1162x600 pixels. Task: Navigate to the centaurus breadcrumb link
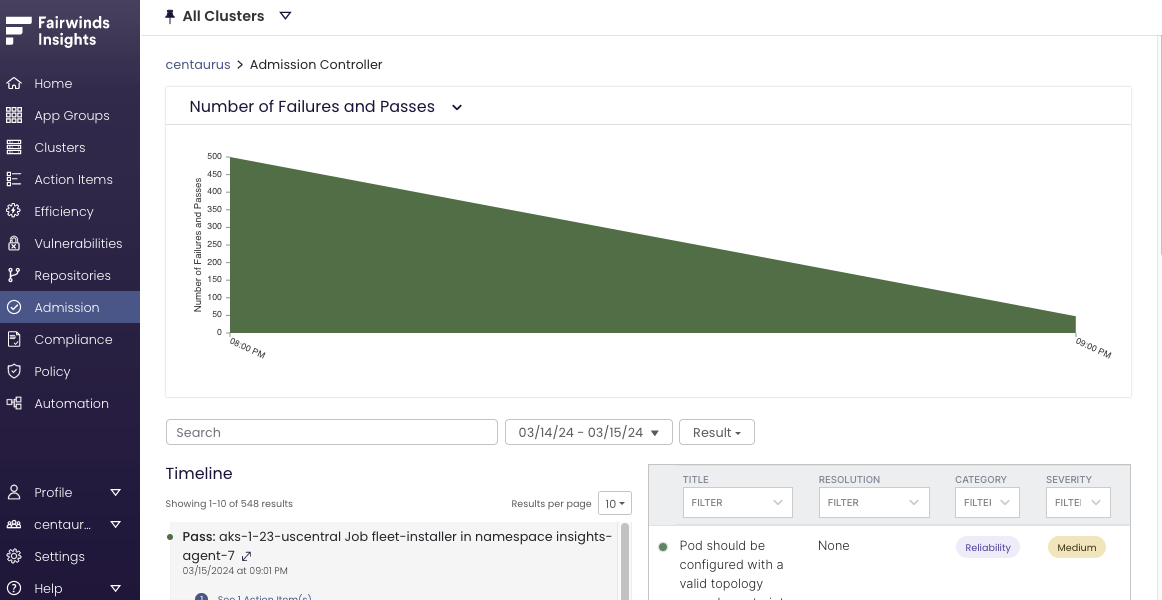197,64
